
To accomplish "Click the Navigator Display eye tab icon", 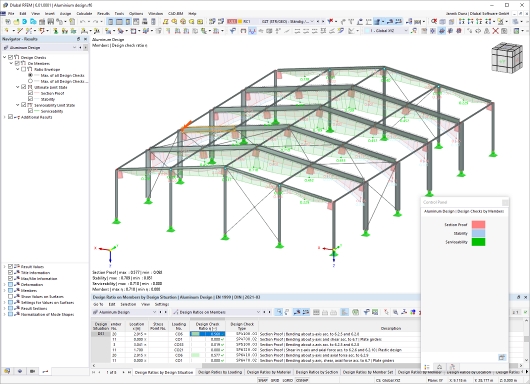I will [20, 371].
